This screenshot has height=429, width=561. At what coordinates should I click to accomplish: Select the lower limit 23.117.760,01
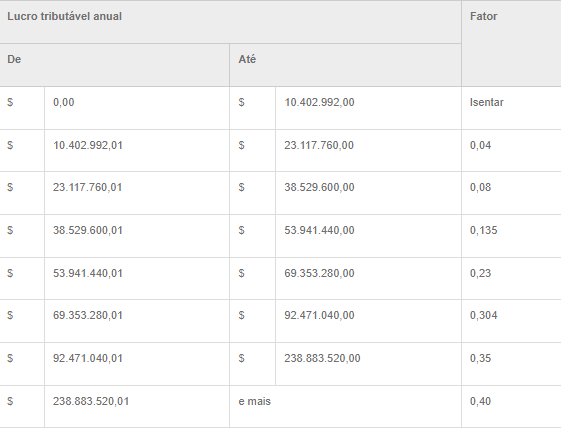click(137, 193)
